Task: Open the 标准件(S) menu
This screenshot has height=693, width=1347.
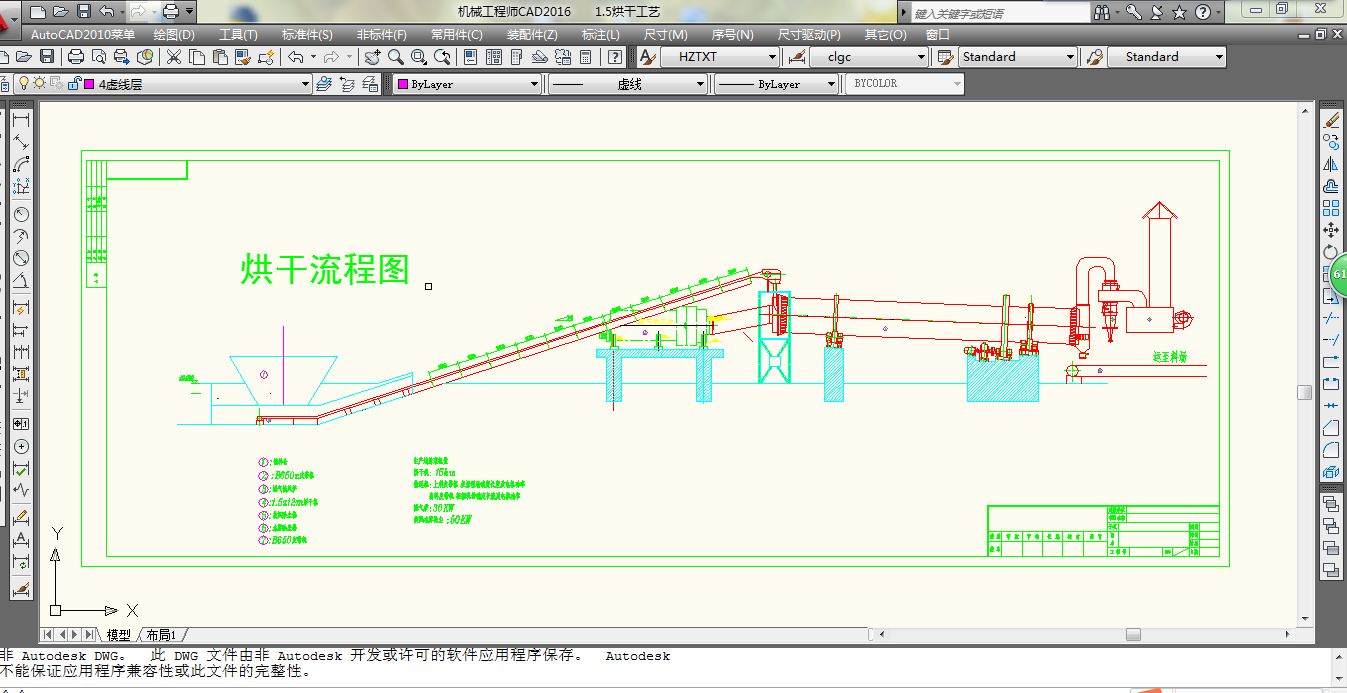Action: 307,34
